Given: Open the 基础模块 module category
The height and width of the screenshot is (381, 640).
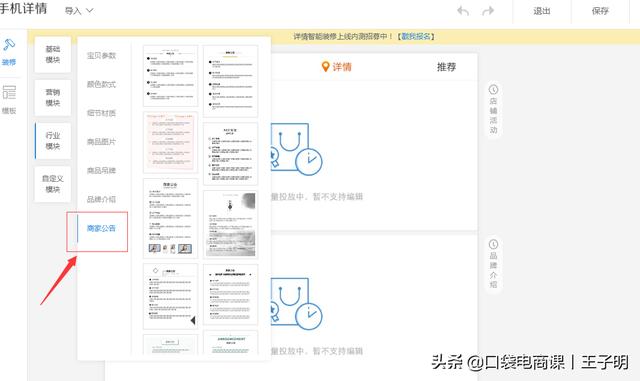Looking at the screenshot, I should [53, 54].
